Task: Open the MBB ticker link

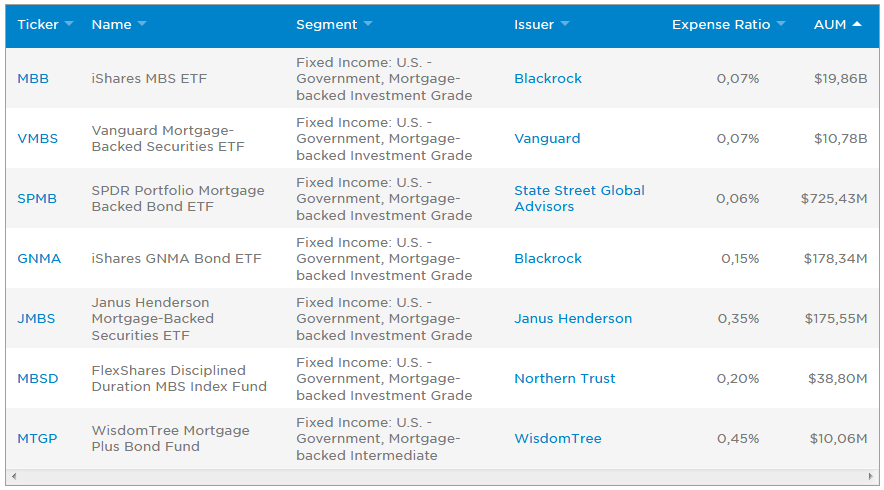Action: point(33,78)
